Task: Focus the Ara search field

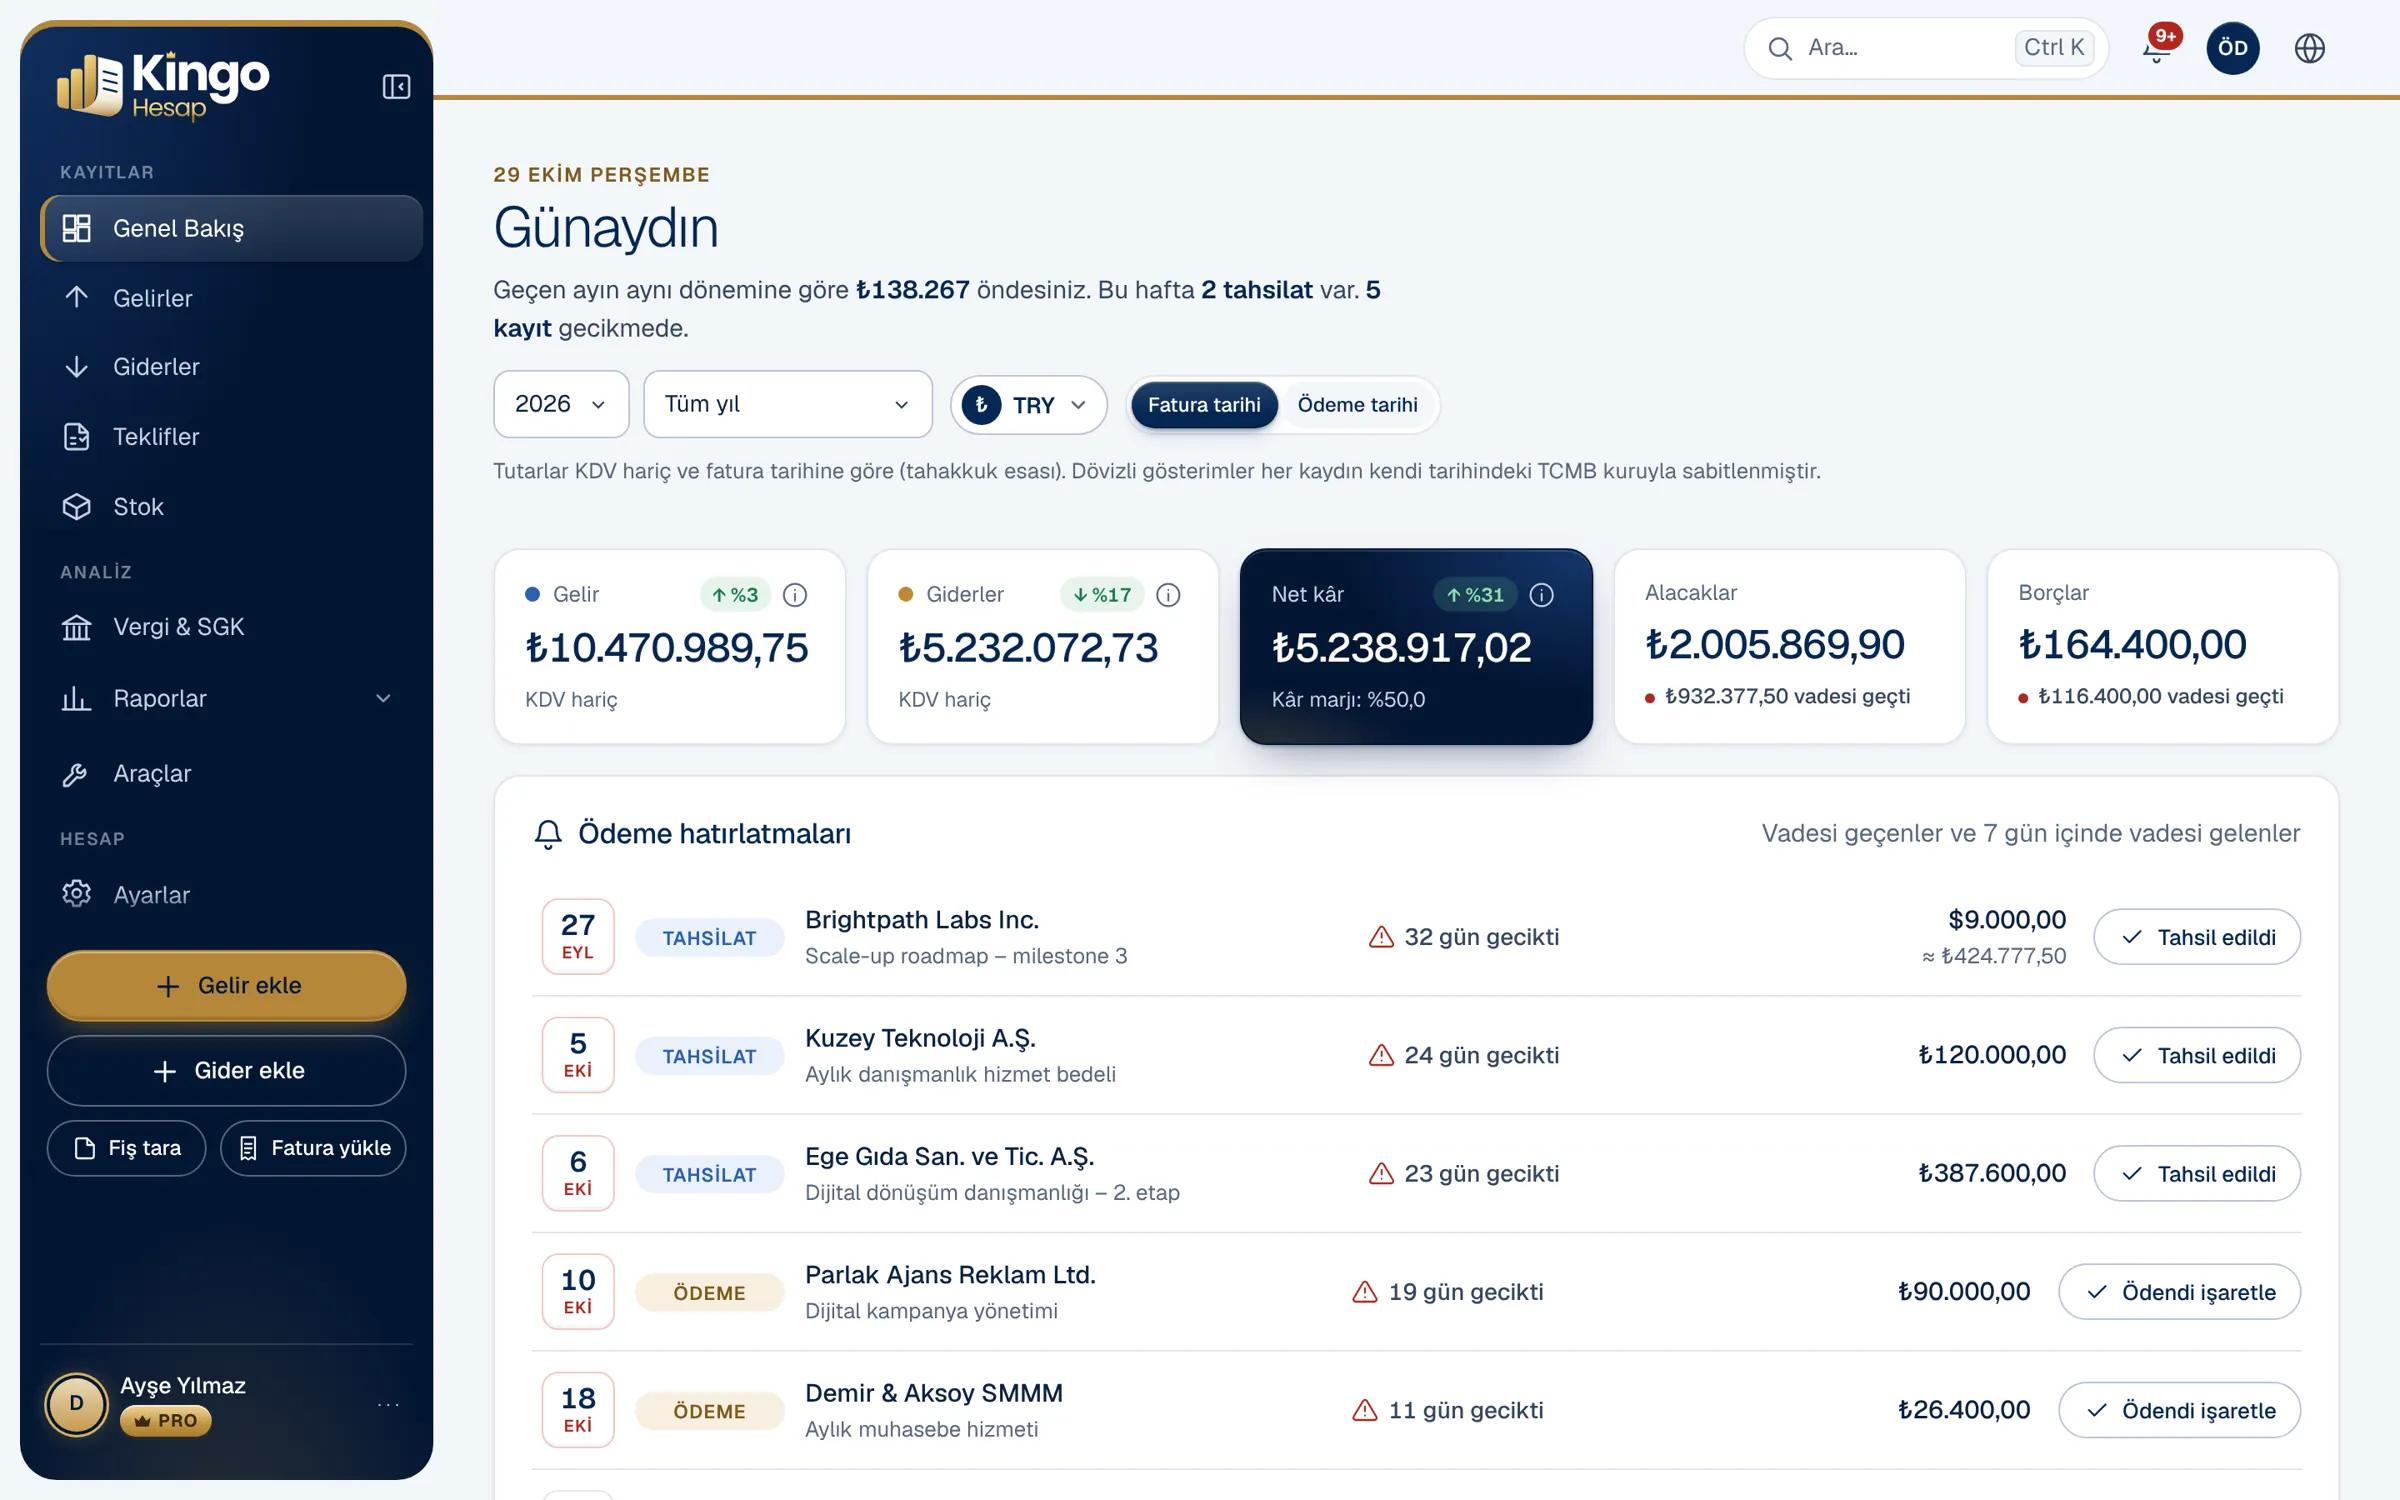Action: point(1926,48)
